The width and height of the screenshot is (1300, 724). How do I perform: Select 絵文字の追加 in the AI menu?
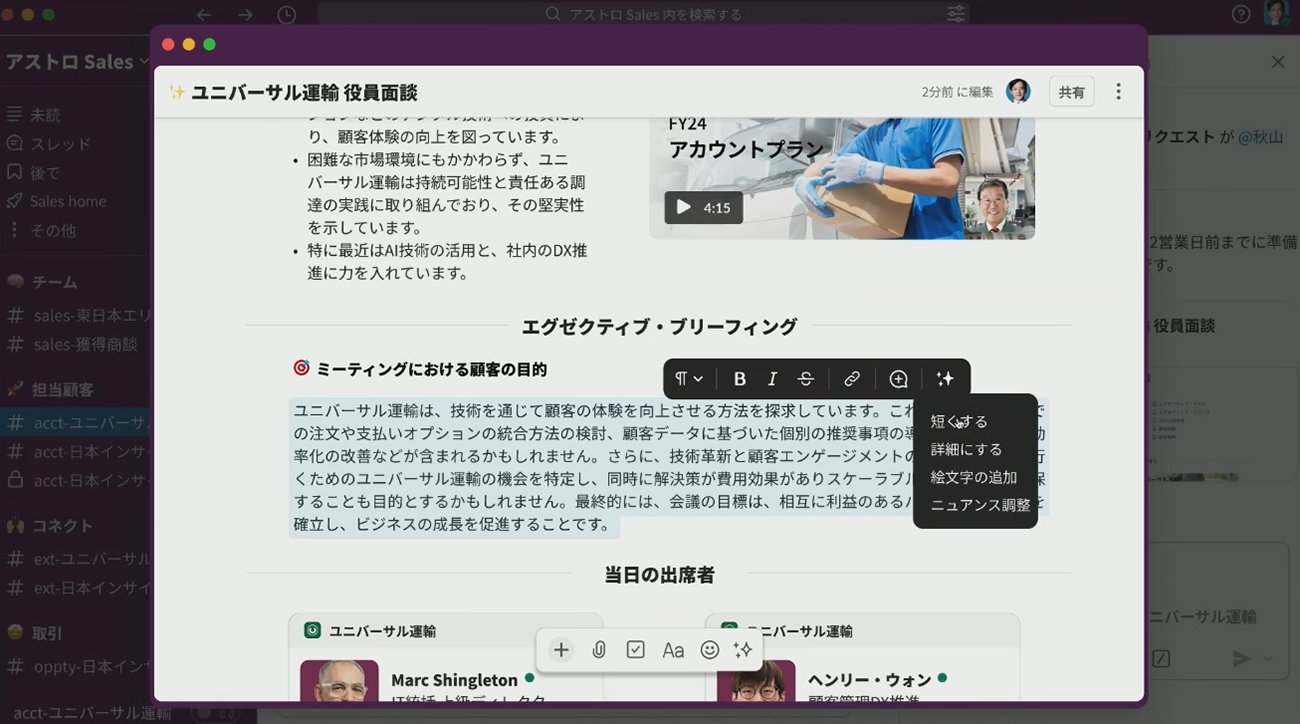tap(975, 477)
